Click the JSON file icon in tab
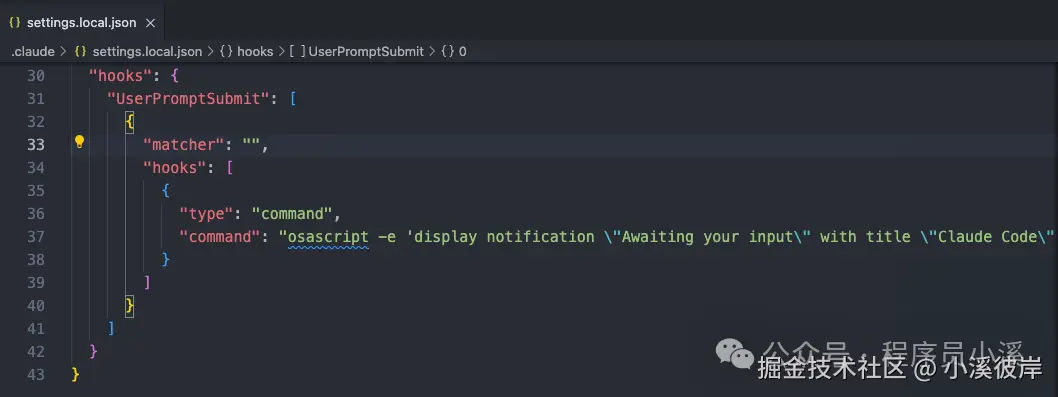Viewport: 1058px width, 397px height. [14, 22]
